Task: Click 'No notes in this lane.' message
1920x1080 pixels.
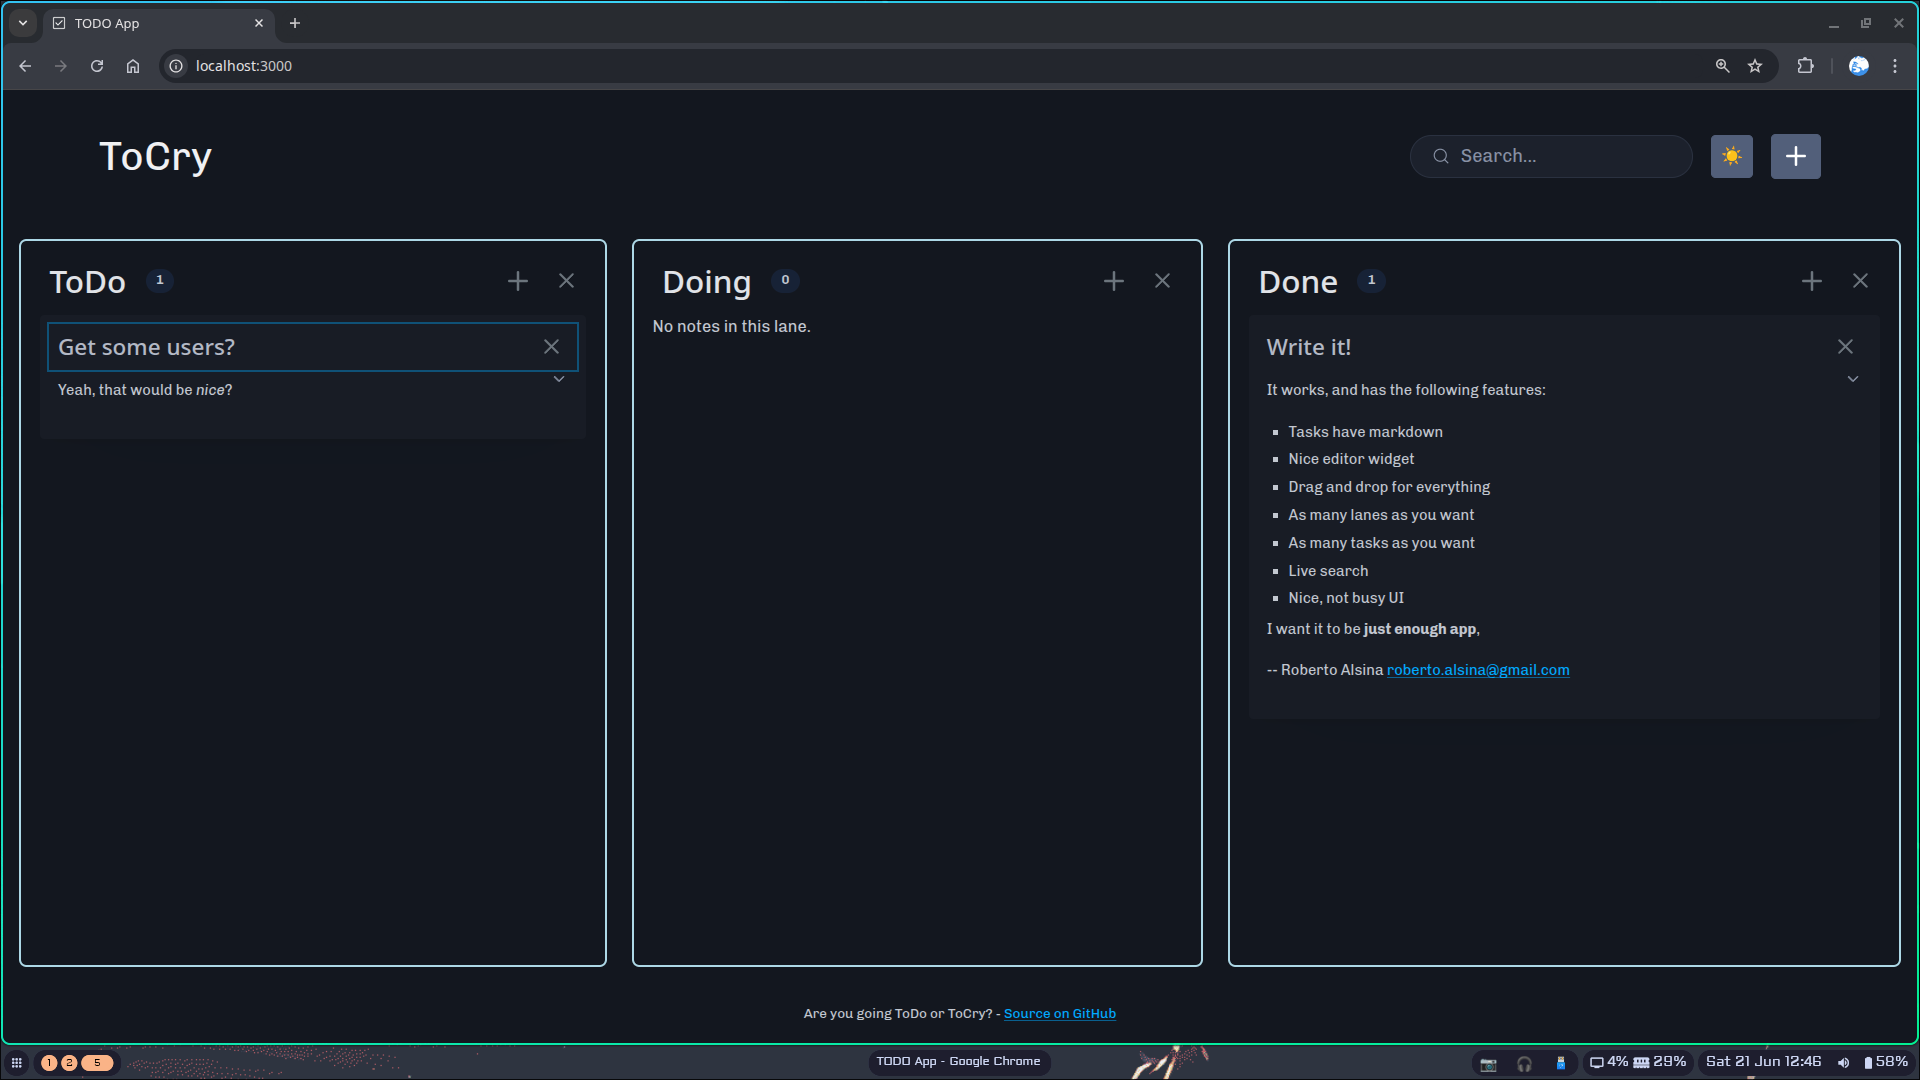Action: 731,326
